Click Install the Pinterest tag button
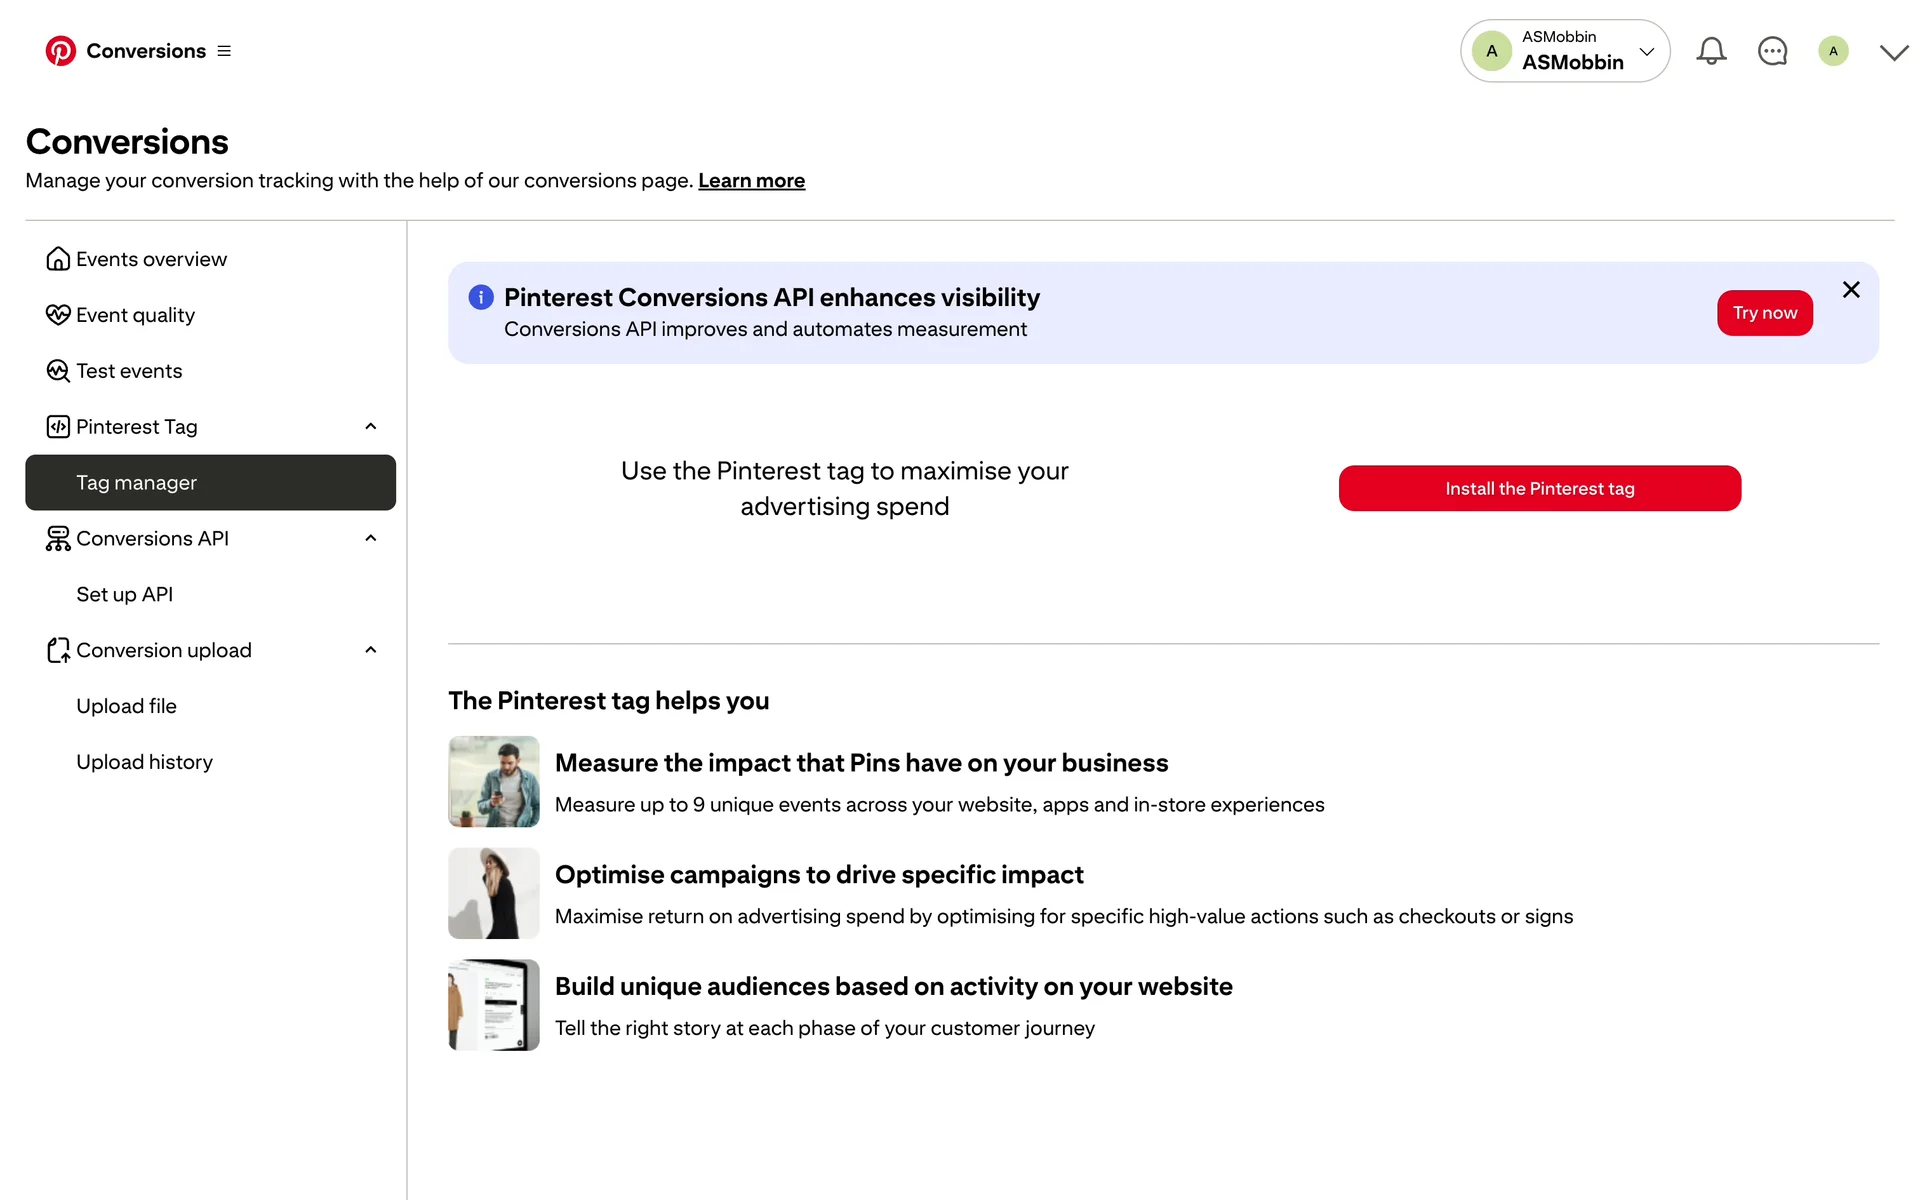The width and height of the screenshot is (1920, 1200). pos(1539,488)
